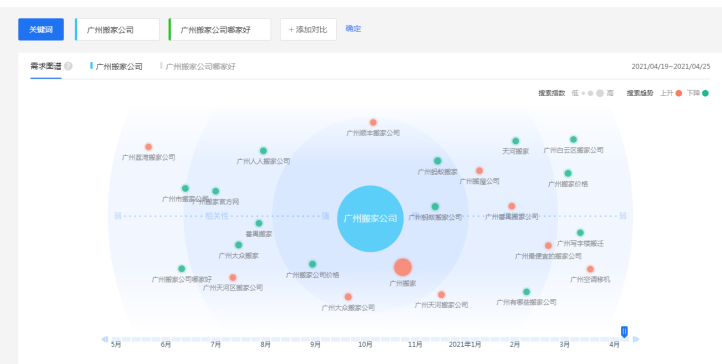Viewport: 722px width, 364px height.
Task: Jump timeline to 11月
Action: [415, 345]
